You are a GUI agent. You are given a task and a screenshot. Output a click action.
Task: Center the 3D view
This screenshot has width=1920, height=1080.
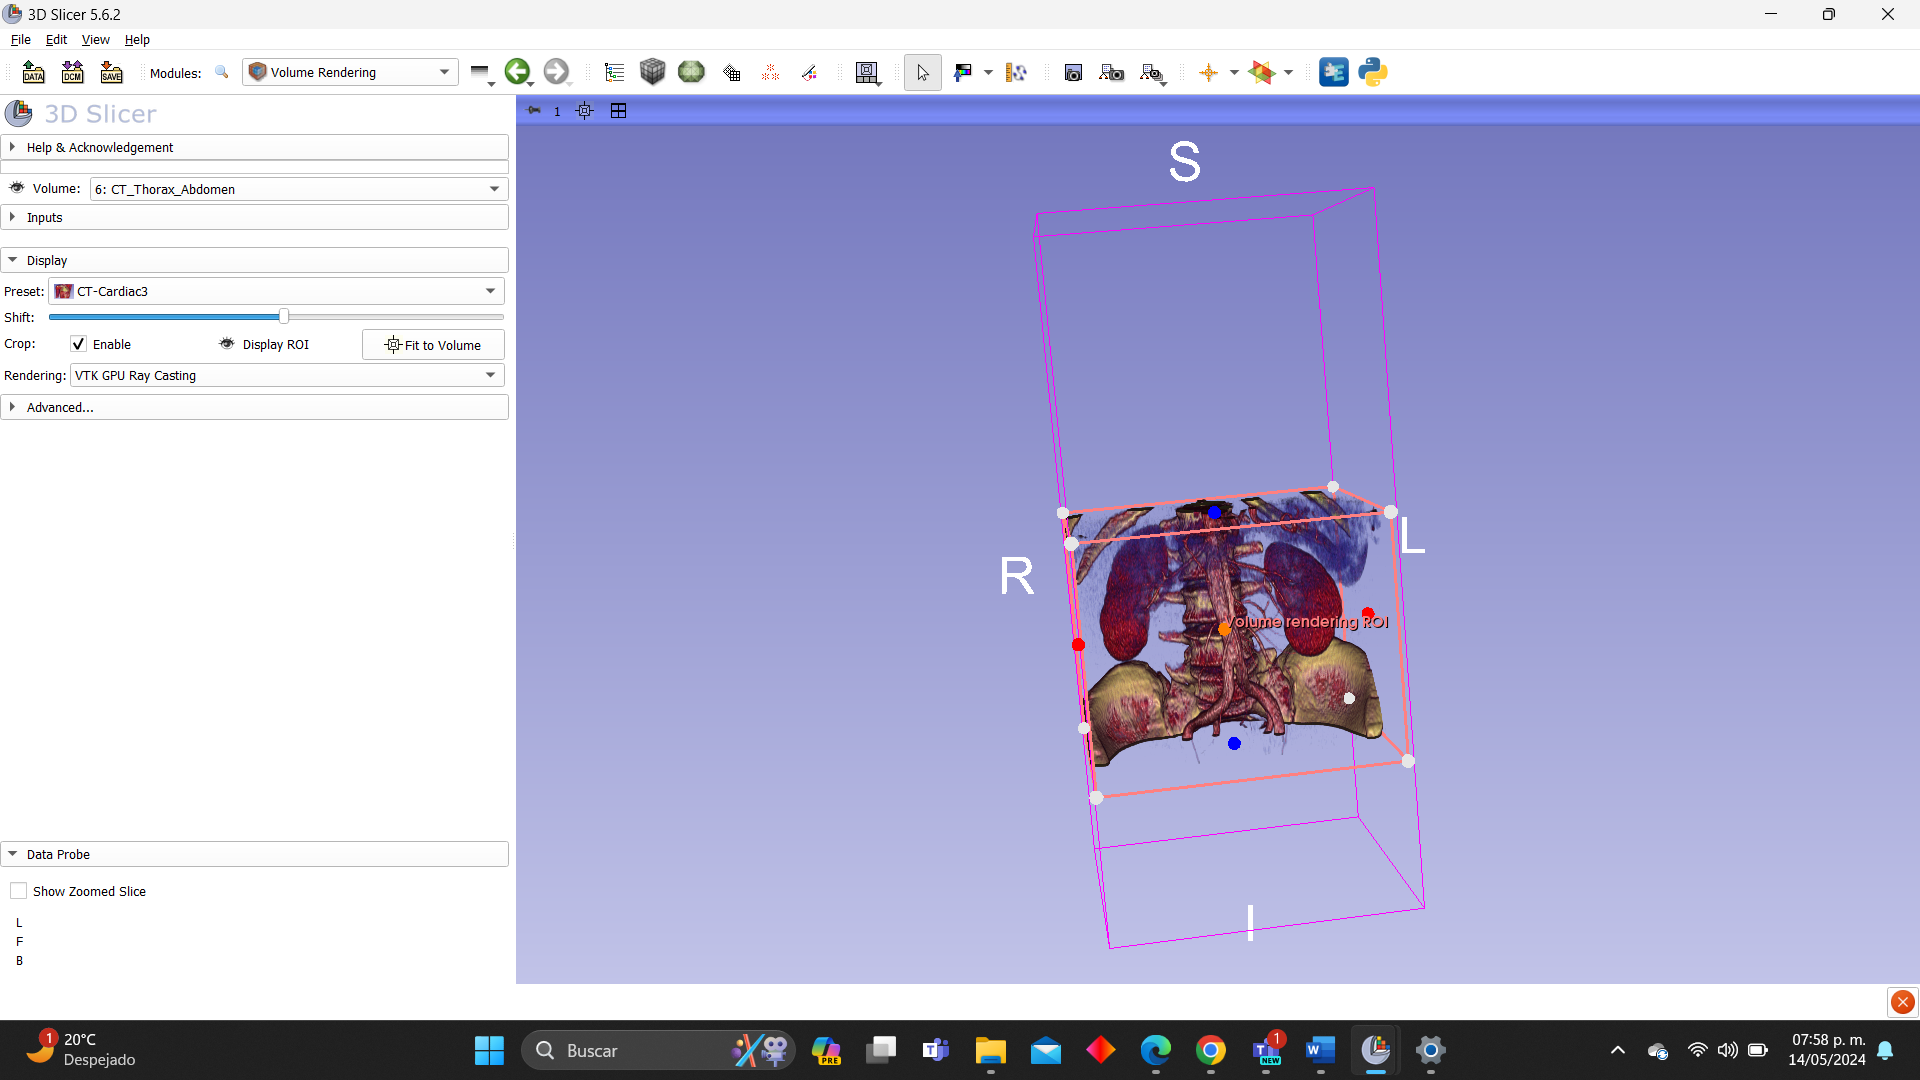(x=585, y=111)
